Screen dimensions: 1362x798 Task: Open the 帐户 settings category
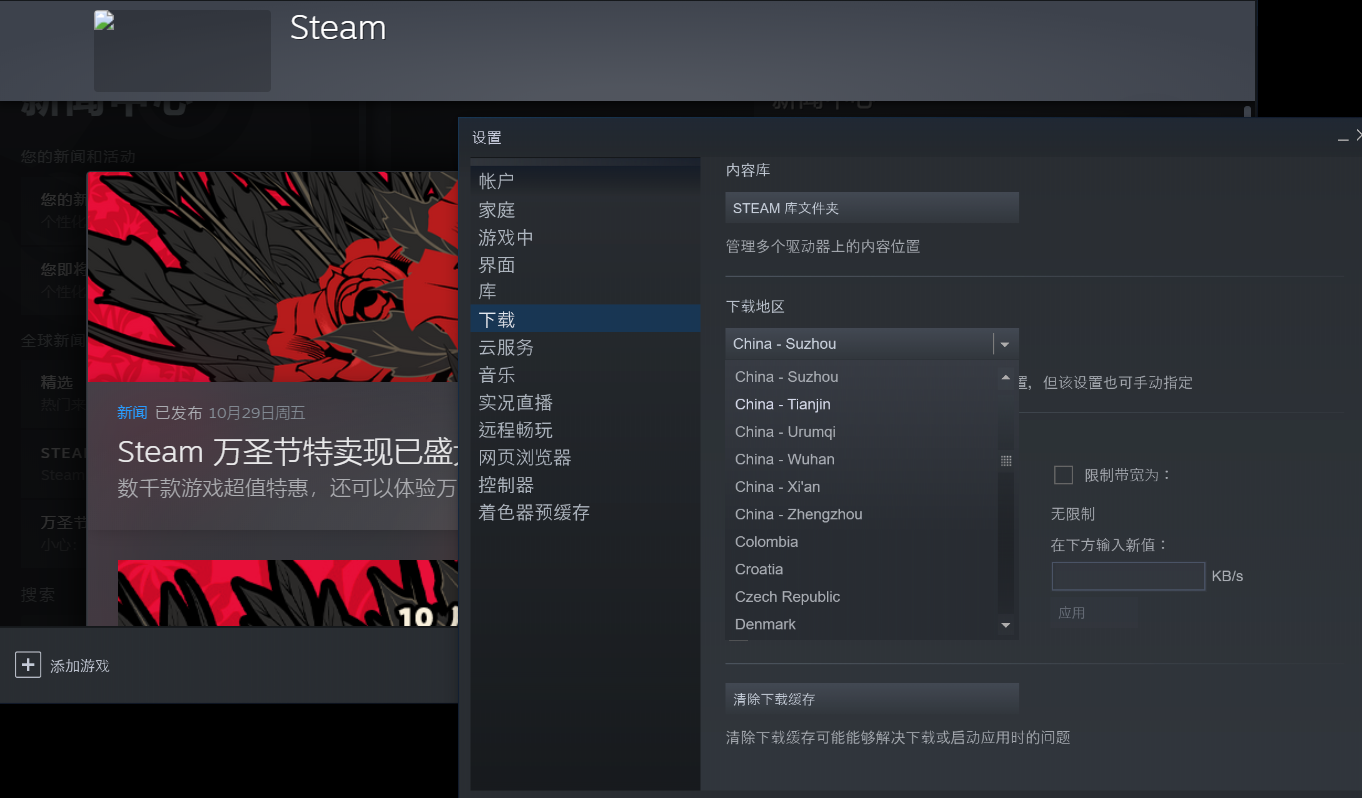tap(585, 181)
